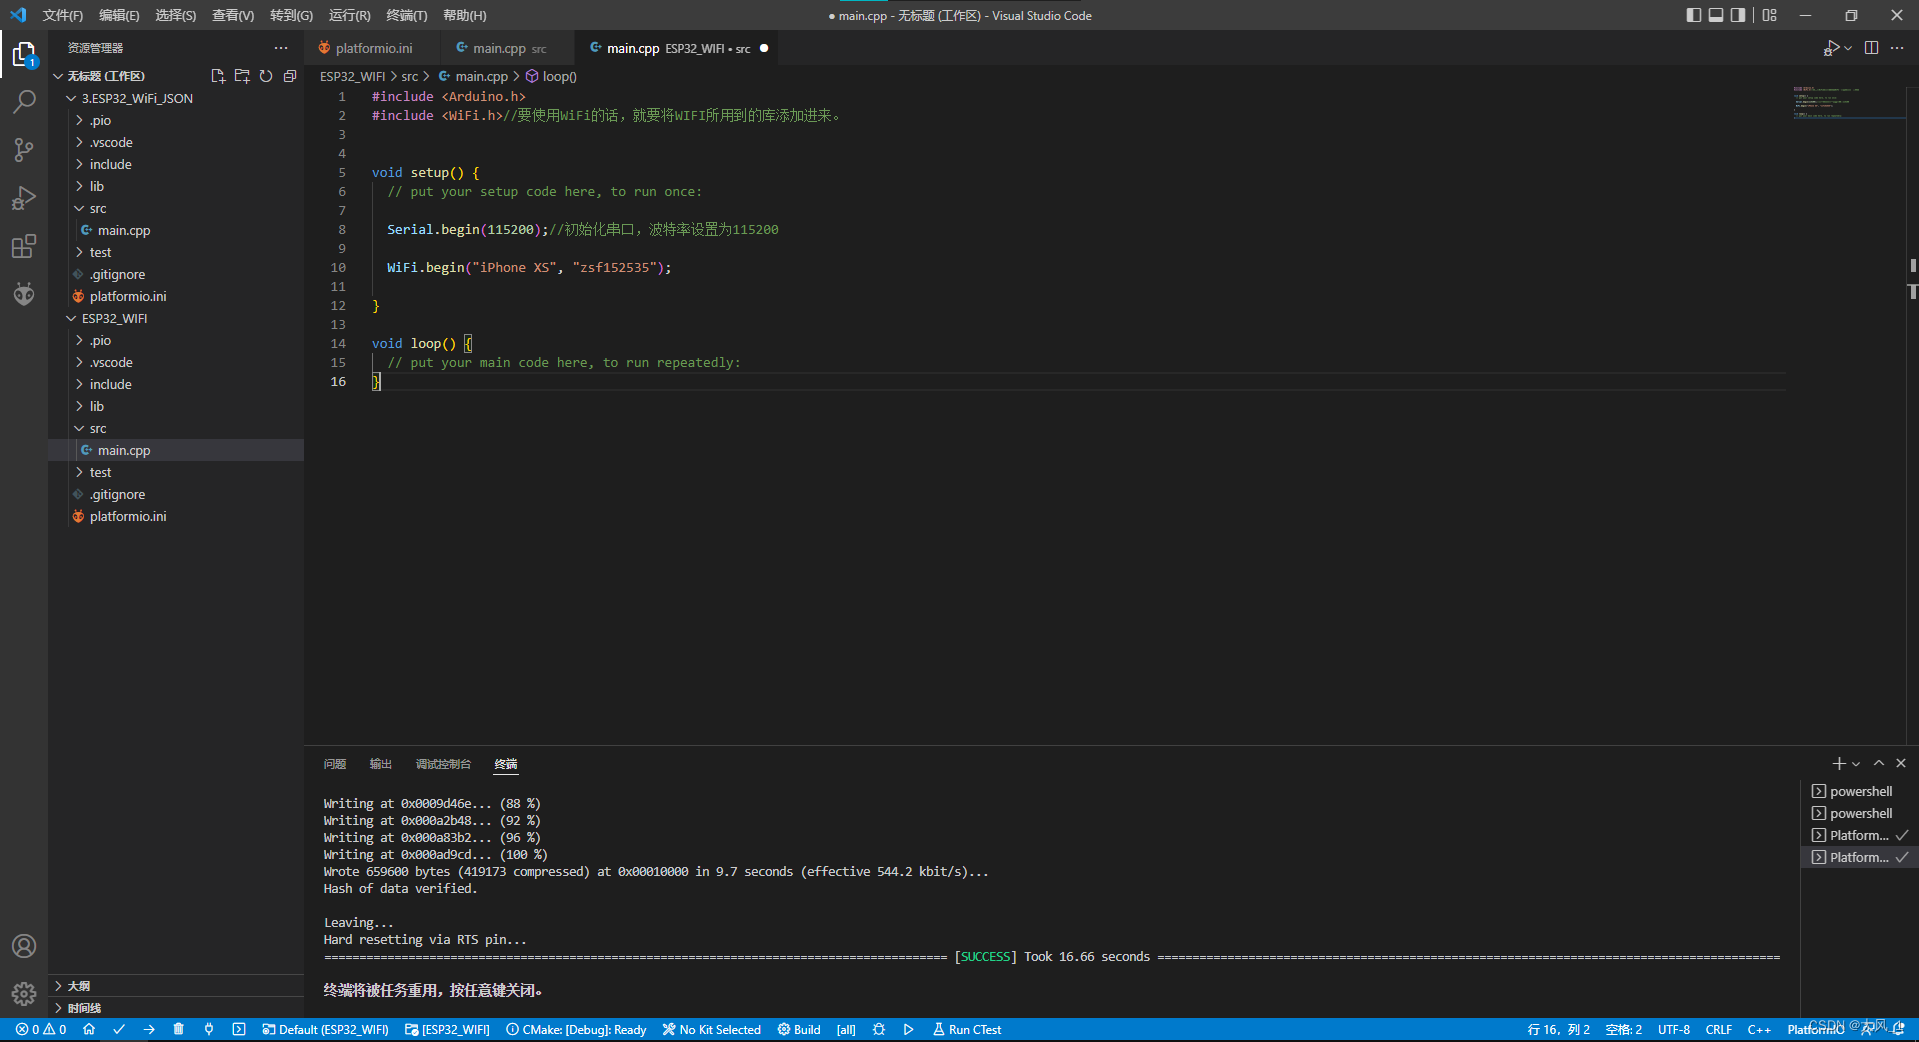Open main.cpp under ESP32_WIFI src folder
This screenshot has width=1919, height=1042.
tap(124, 450)
